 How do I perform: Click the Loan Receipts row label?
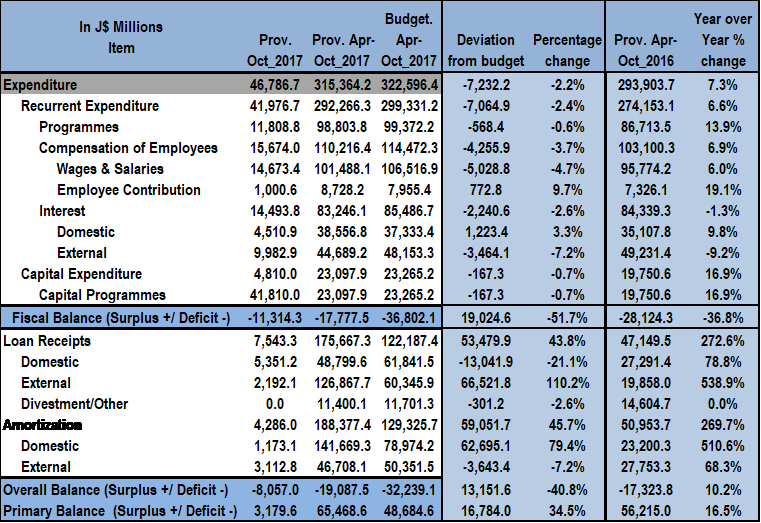[x=48, y=341]
